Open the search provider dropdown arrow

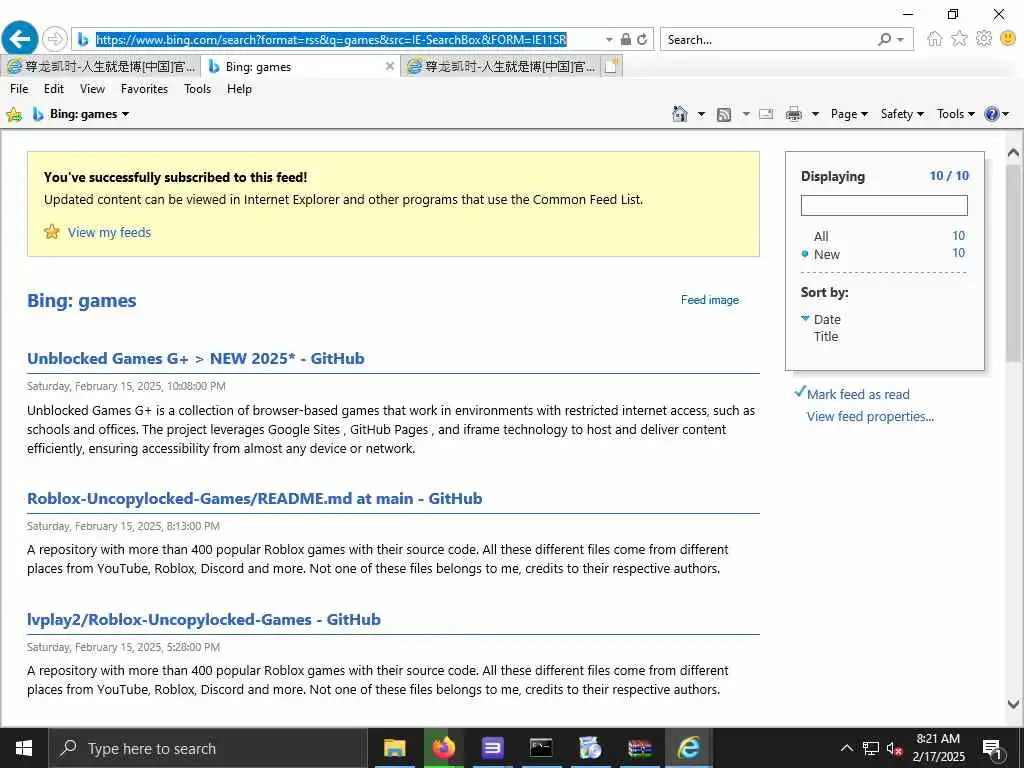pos(901,40)
